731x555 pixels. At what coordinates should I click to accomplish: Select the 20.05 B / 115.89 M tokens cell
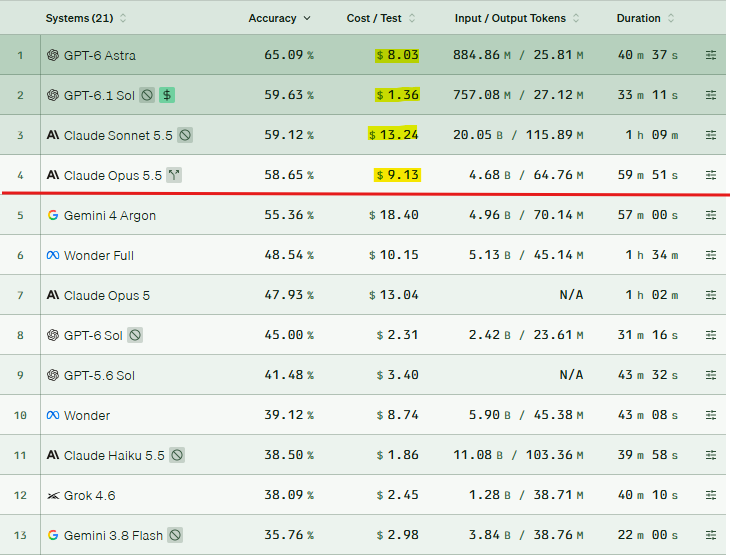tap(518, 135)
